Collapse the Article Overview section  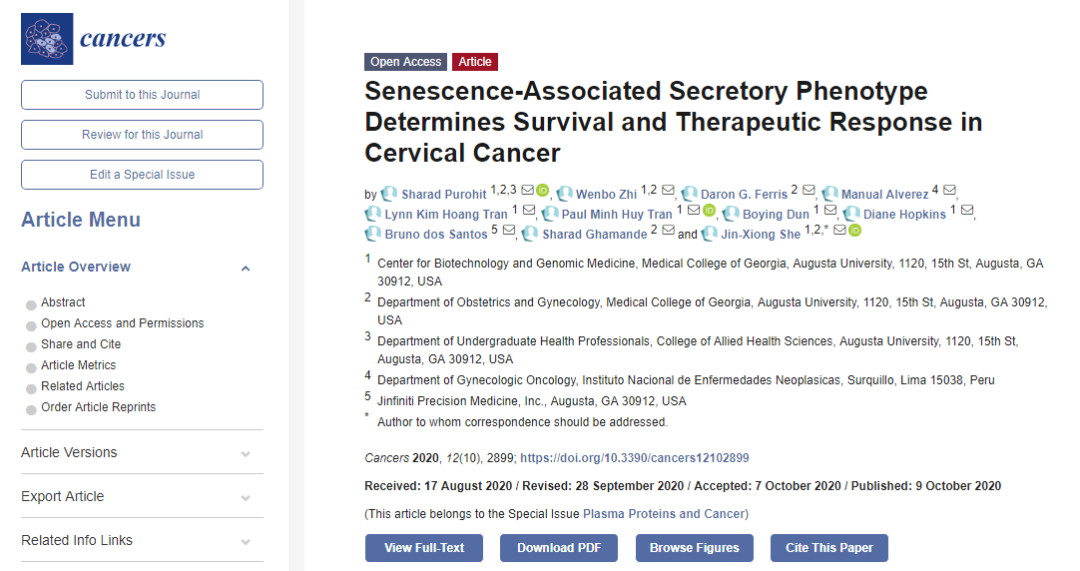point(245,268)
